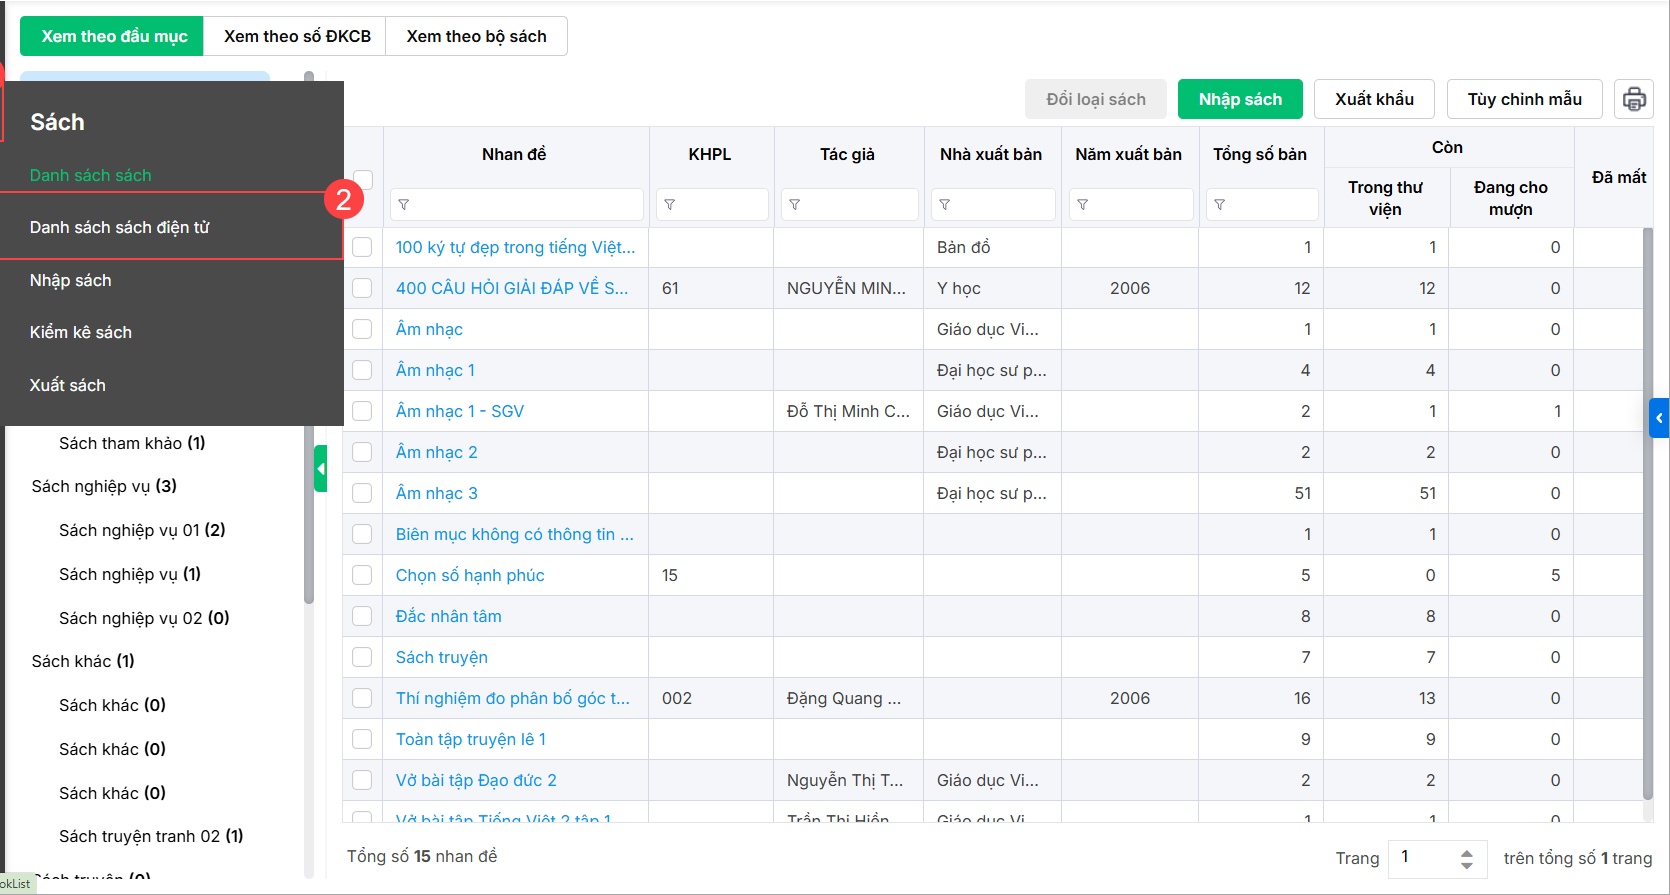1670x895 pixels.
Task: Click the filter icon under Nhà xuất bản
Action: pos(945,205)
